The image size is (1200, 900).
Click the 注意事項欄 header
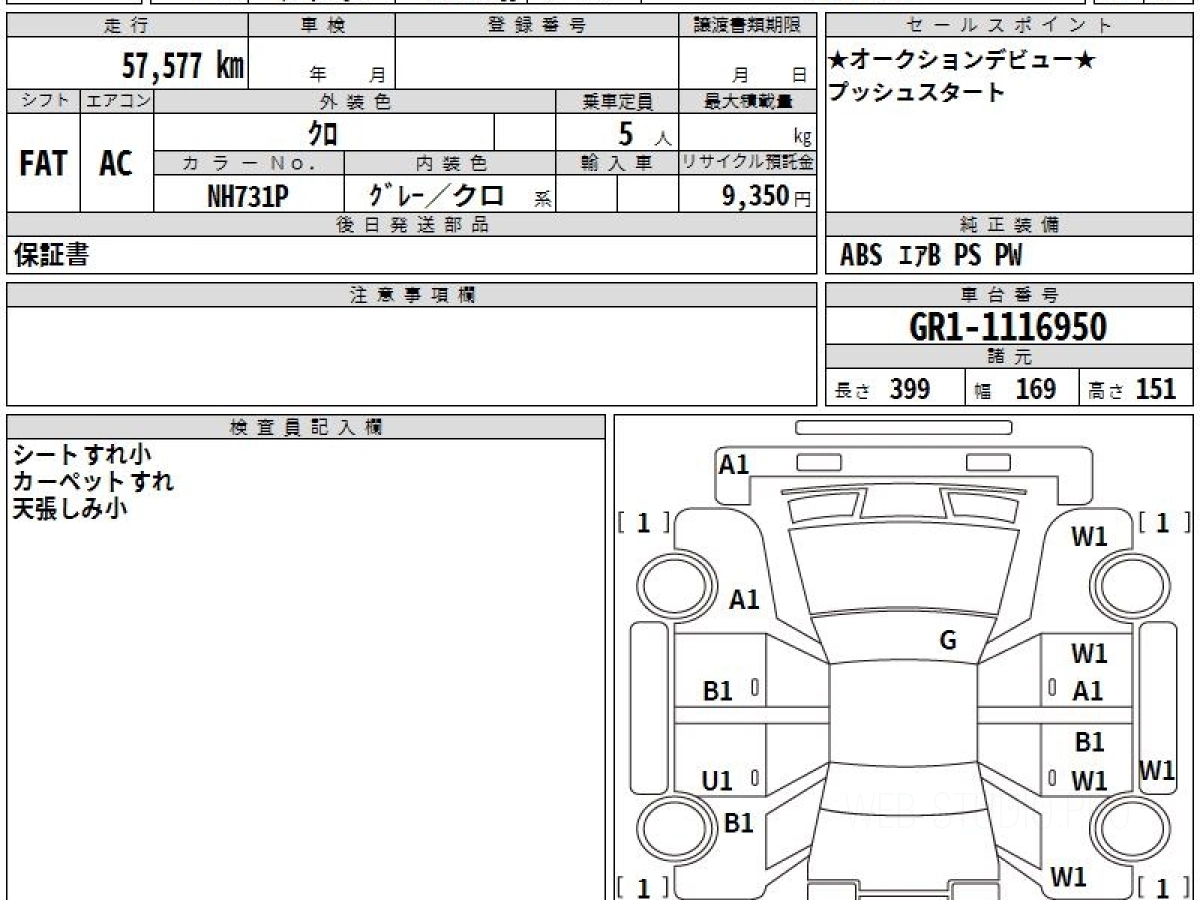coord(412,295)
